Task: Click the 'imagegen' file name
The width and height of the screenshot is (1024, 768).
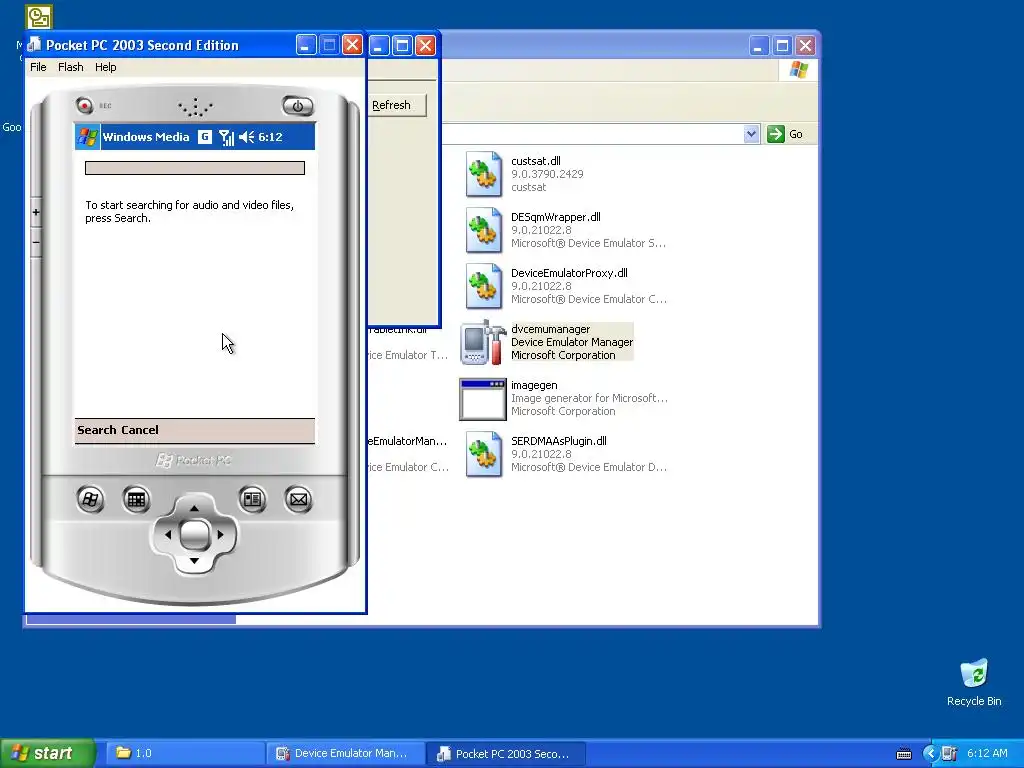Action: pos(534,385)
